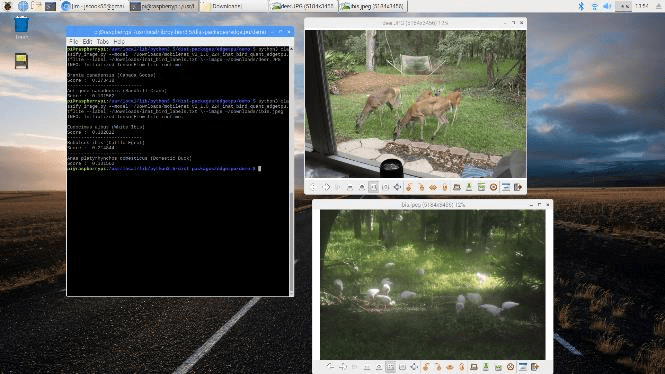Image resolution: width=665 pixels, height=374 pixels.
Task: Click the terminal window scrollbar
Action: pyautogui.click(x=291, y=171)
